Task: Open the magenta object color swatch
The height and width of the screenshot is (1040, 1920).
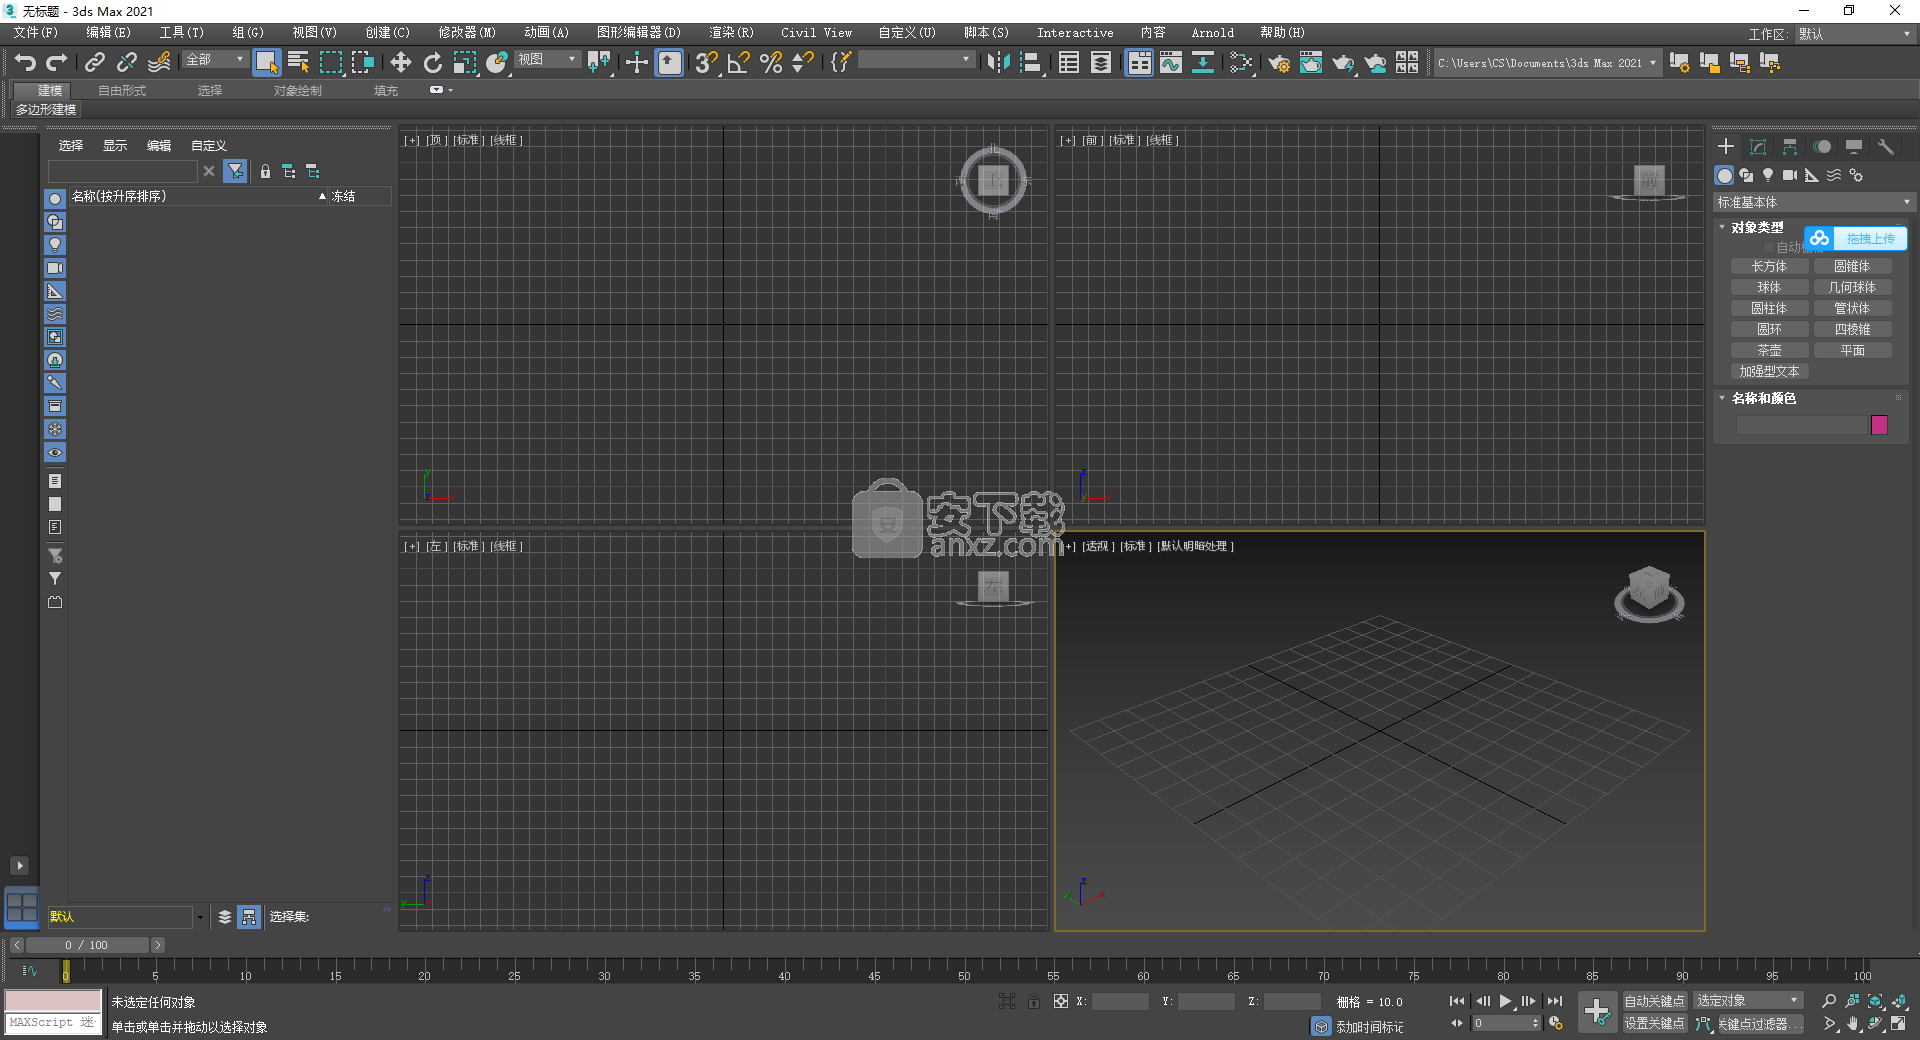Action: click(x=1879, y=425)
